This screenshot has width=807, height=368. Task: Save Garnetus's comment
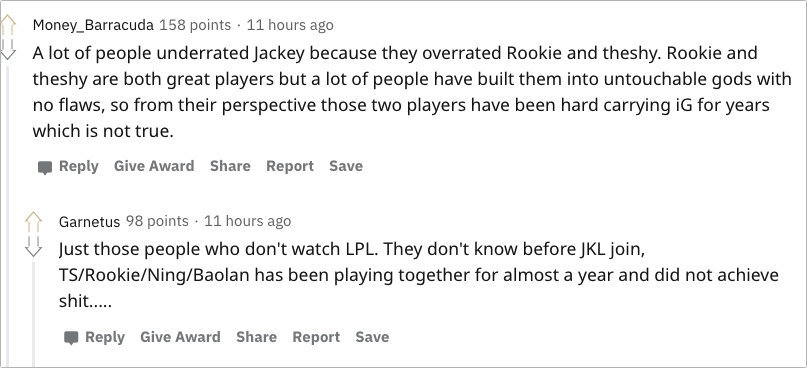372,337
